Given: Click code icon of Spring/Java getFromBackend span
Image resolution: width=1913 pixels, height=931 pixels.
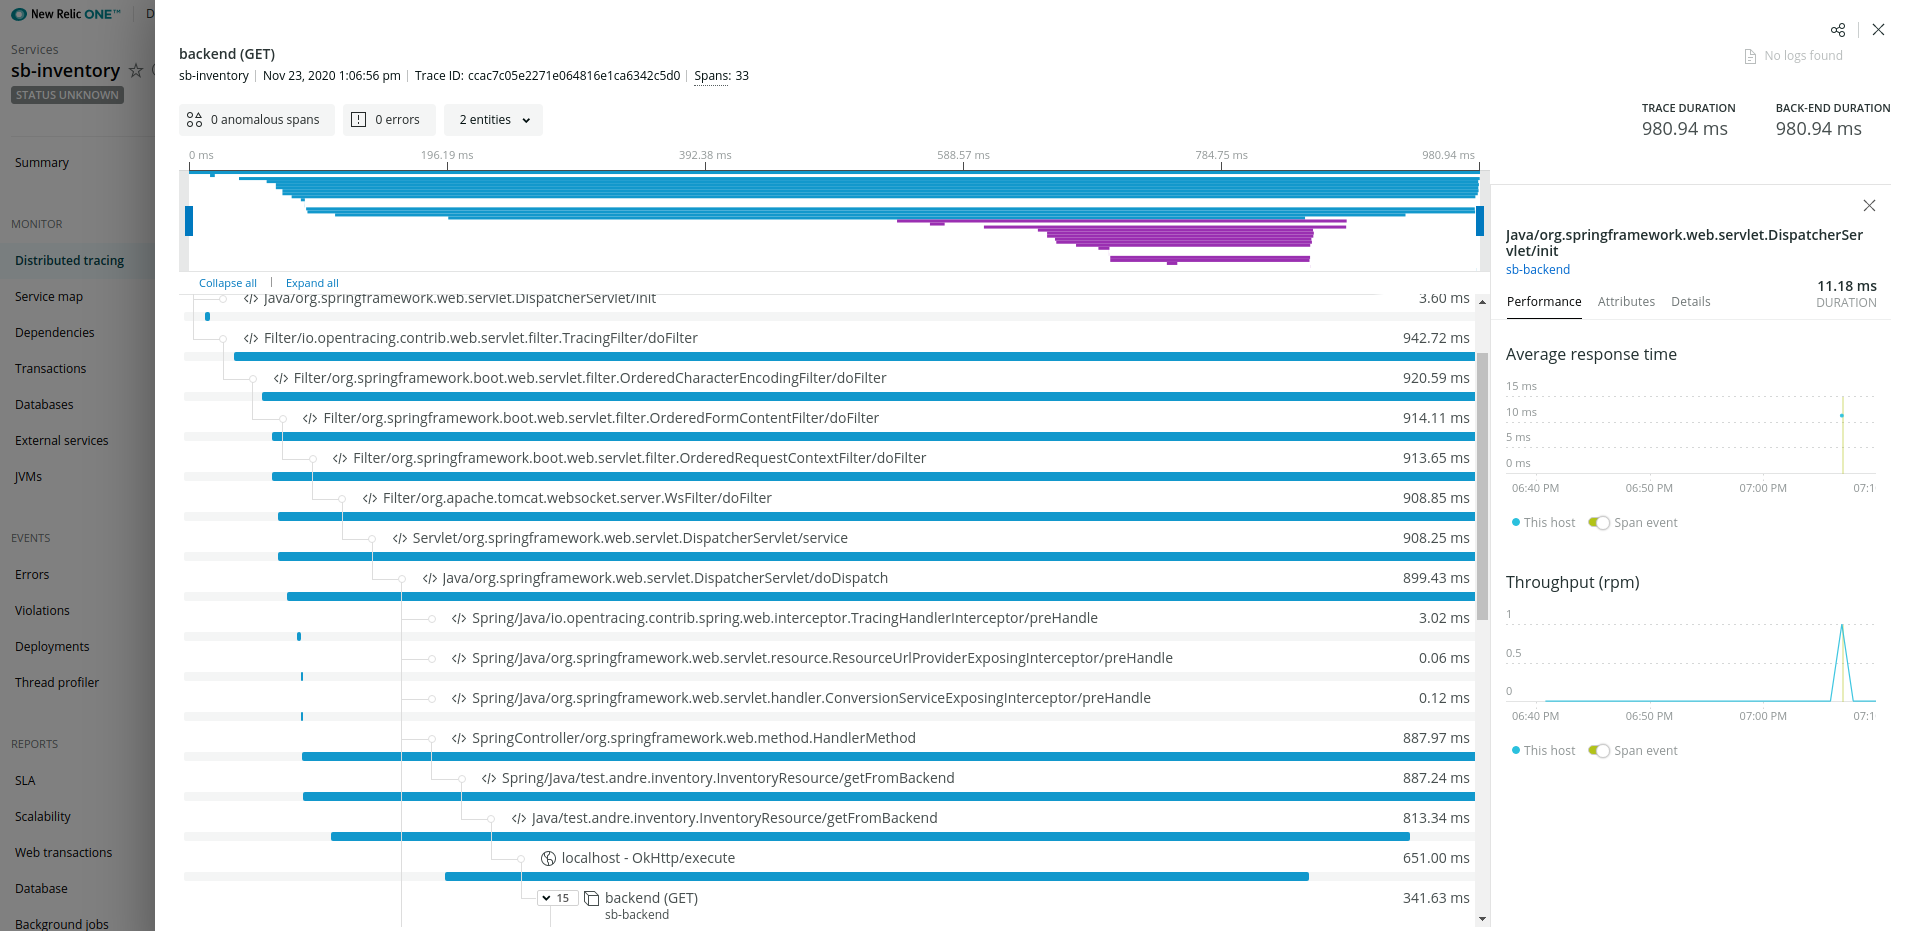Looking at the screenshot, I should (x=489, y=779).
